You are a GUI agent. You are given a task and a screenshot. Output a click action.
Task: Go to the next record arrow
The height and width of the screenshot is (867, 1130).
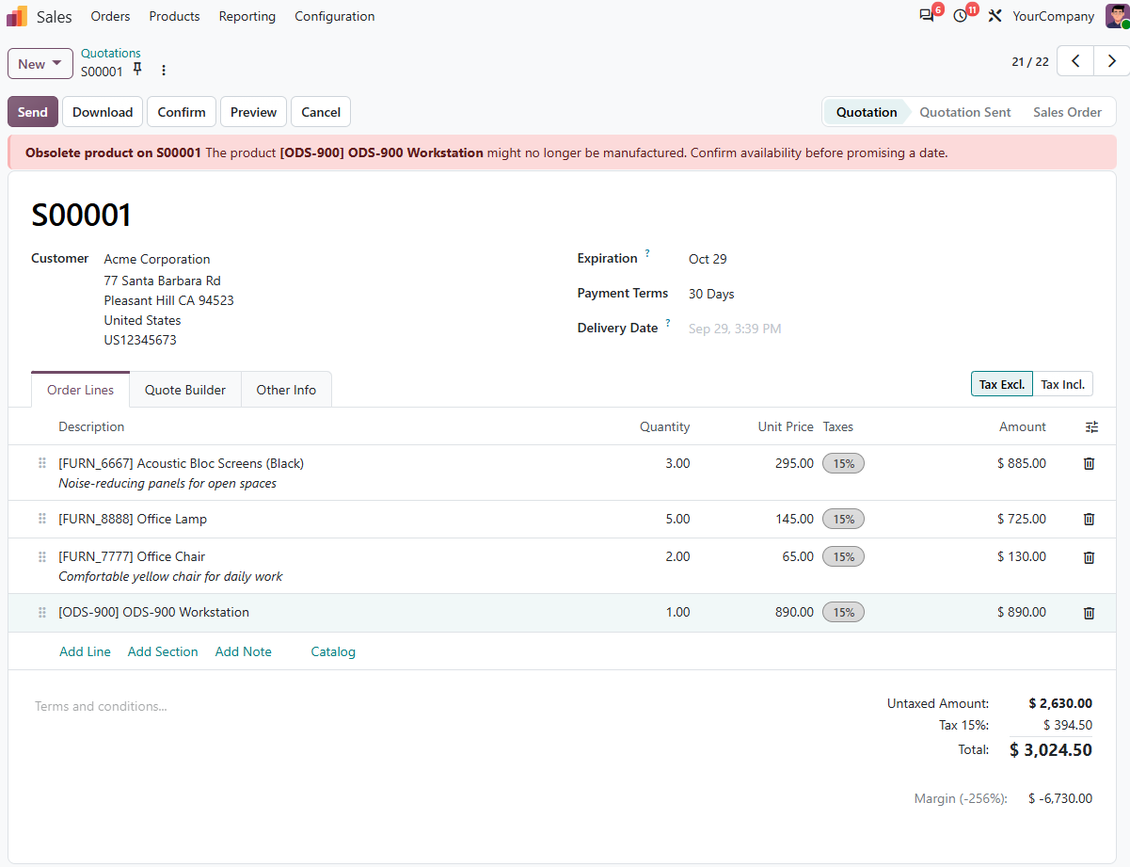tap(1111, 61)
